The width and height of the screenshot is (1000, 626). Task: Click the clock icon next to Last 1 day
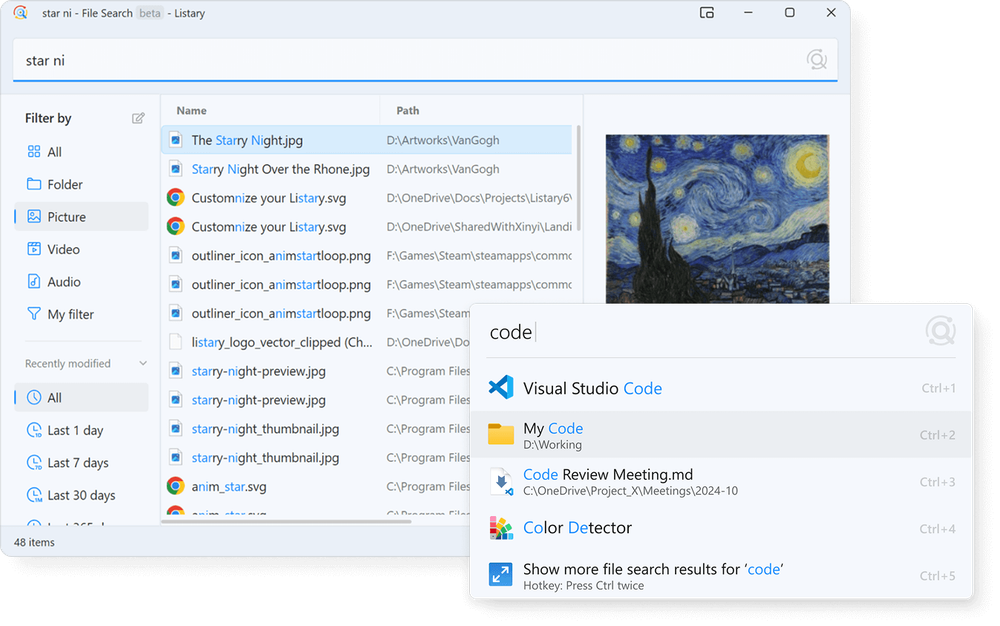(x=34, y=430)
